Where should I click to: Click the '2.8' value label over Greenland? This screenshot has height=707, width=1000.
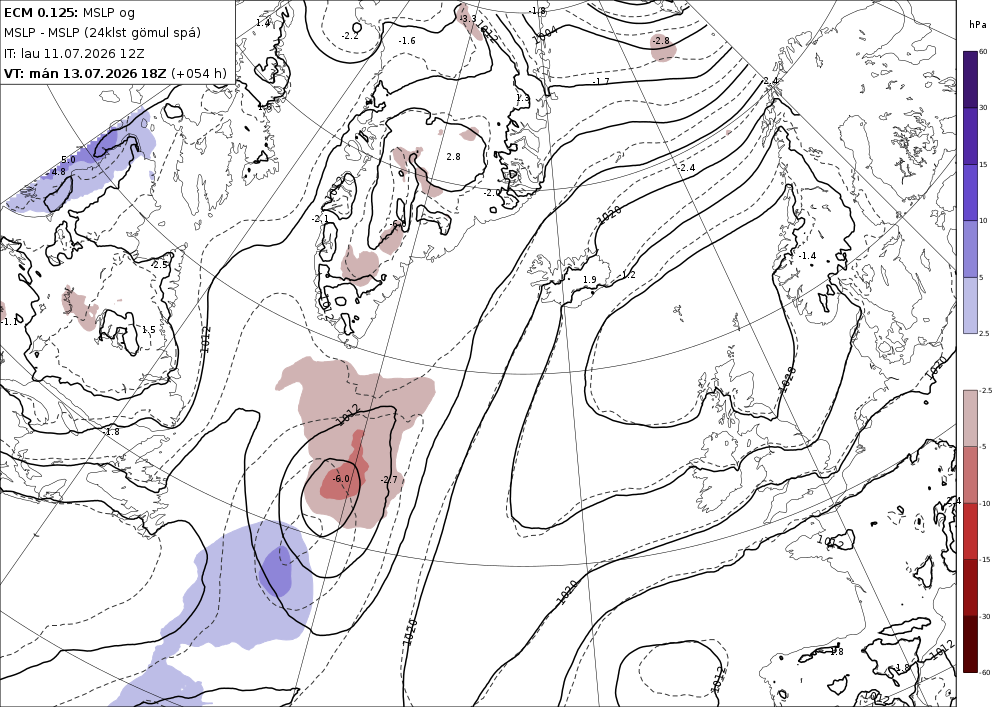(x=453, y=156)
